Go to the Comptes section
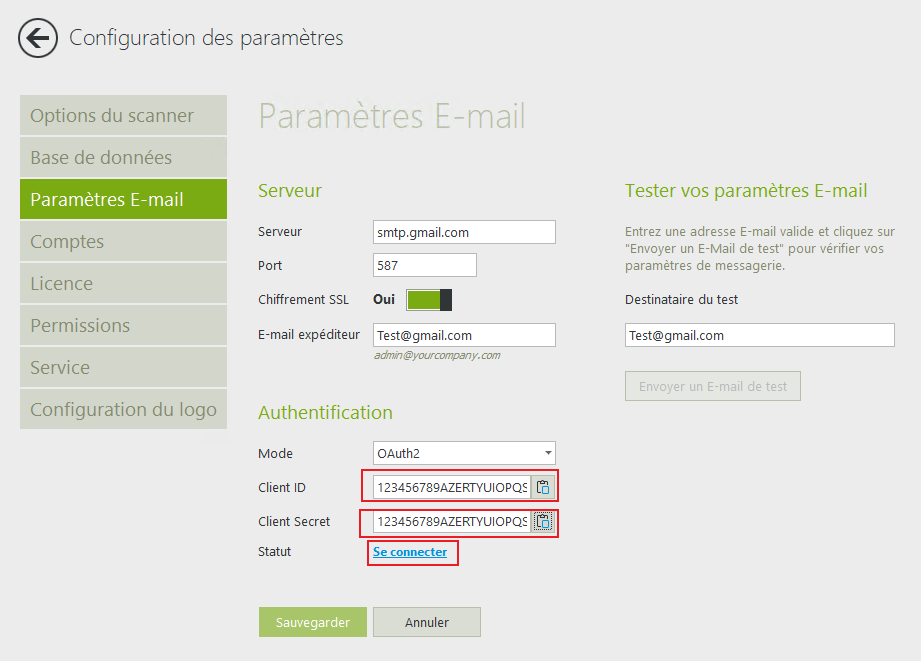Screen dimensions: 921x661 [123, 242]
